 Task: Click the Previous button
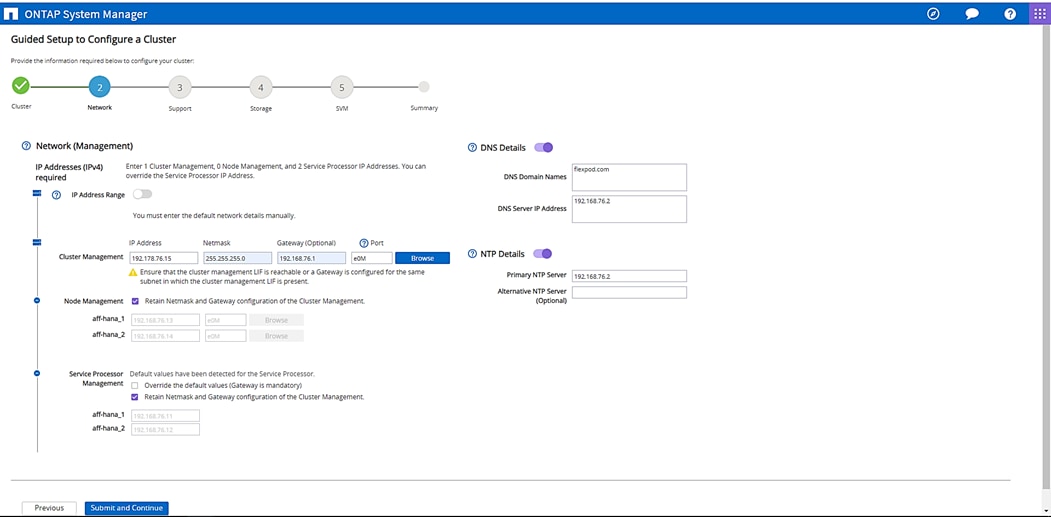(50, 508)
